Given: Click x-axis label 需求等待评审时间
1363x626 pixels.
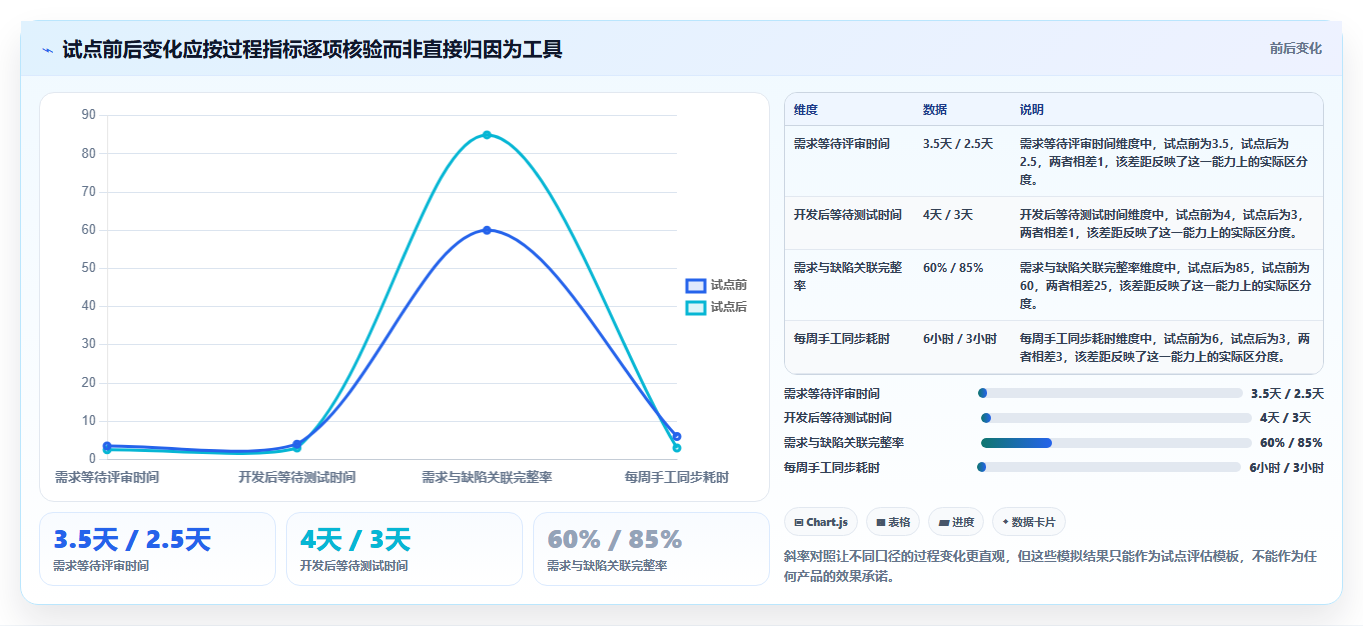Looking at the screenshot, I should (107, 478).
